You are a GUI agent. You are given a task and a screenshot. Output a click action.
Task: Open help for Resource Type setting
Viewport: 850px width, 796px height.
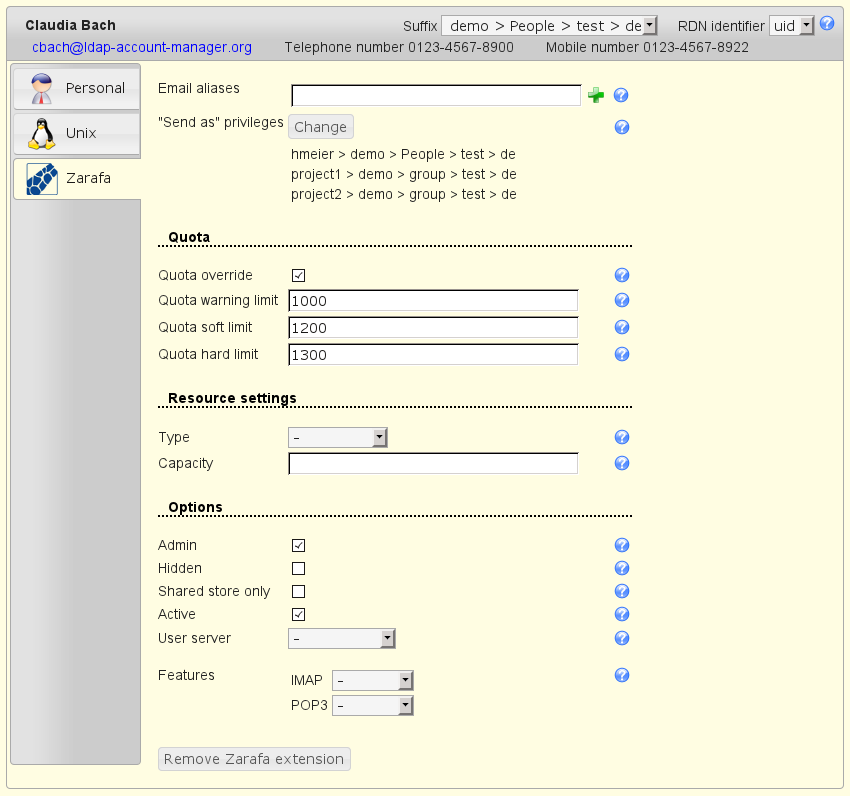click(621, 437)
